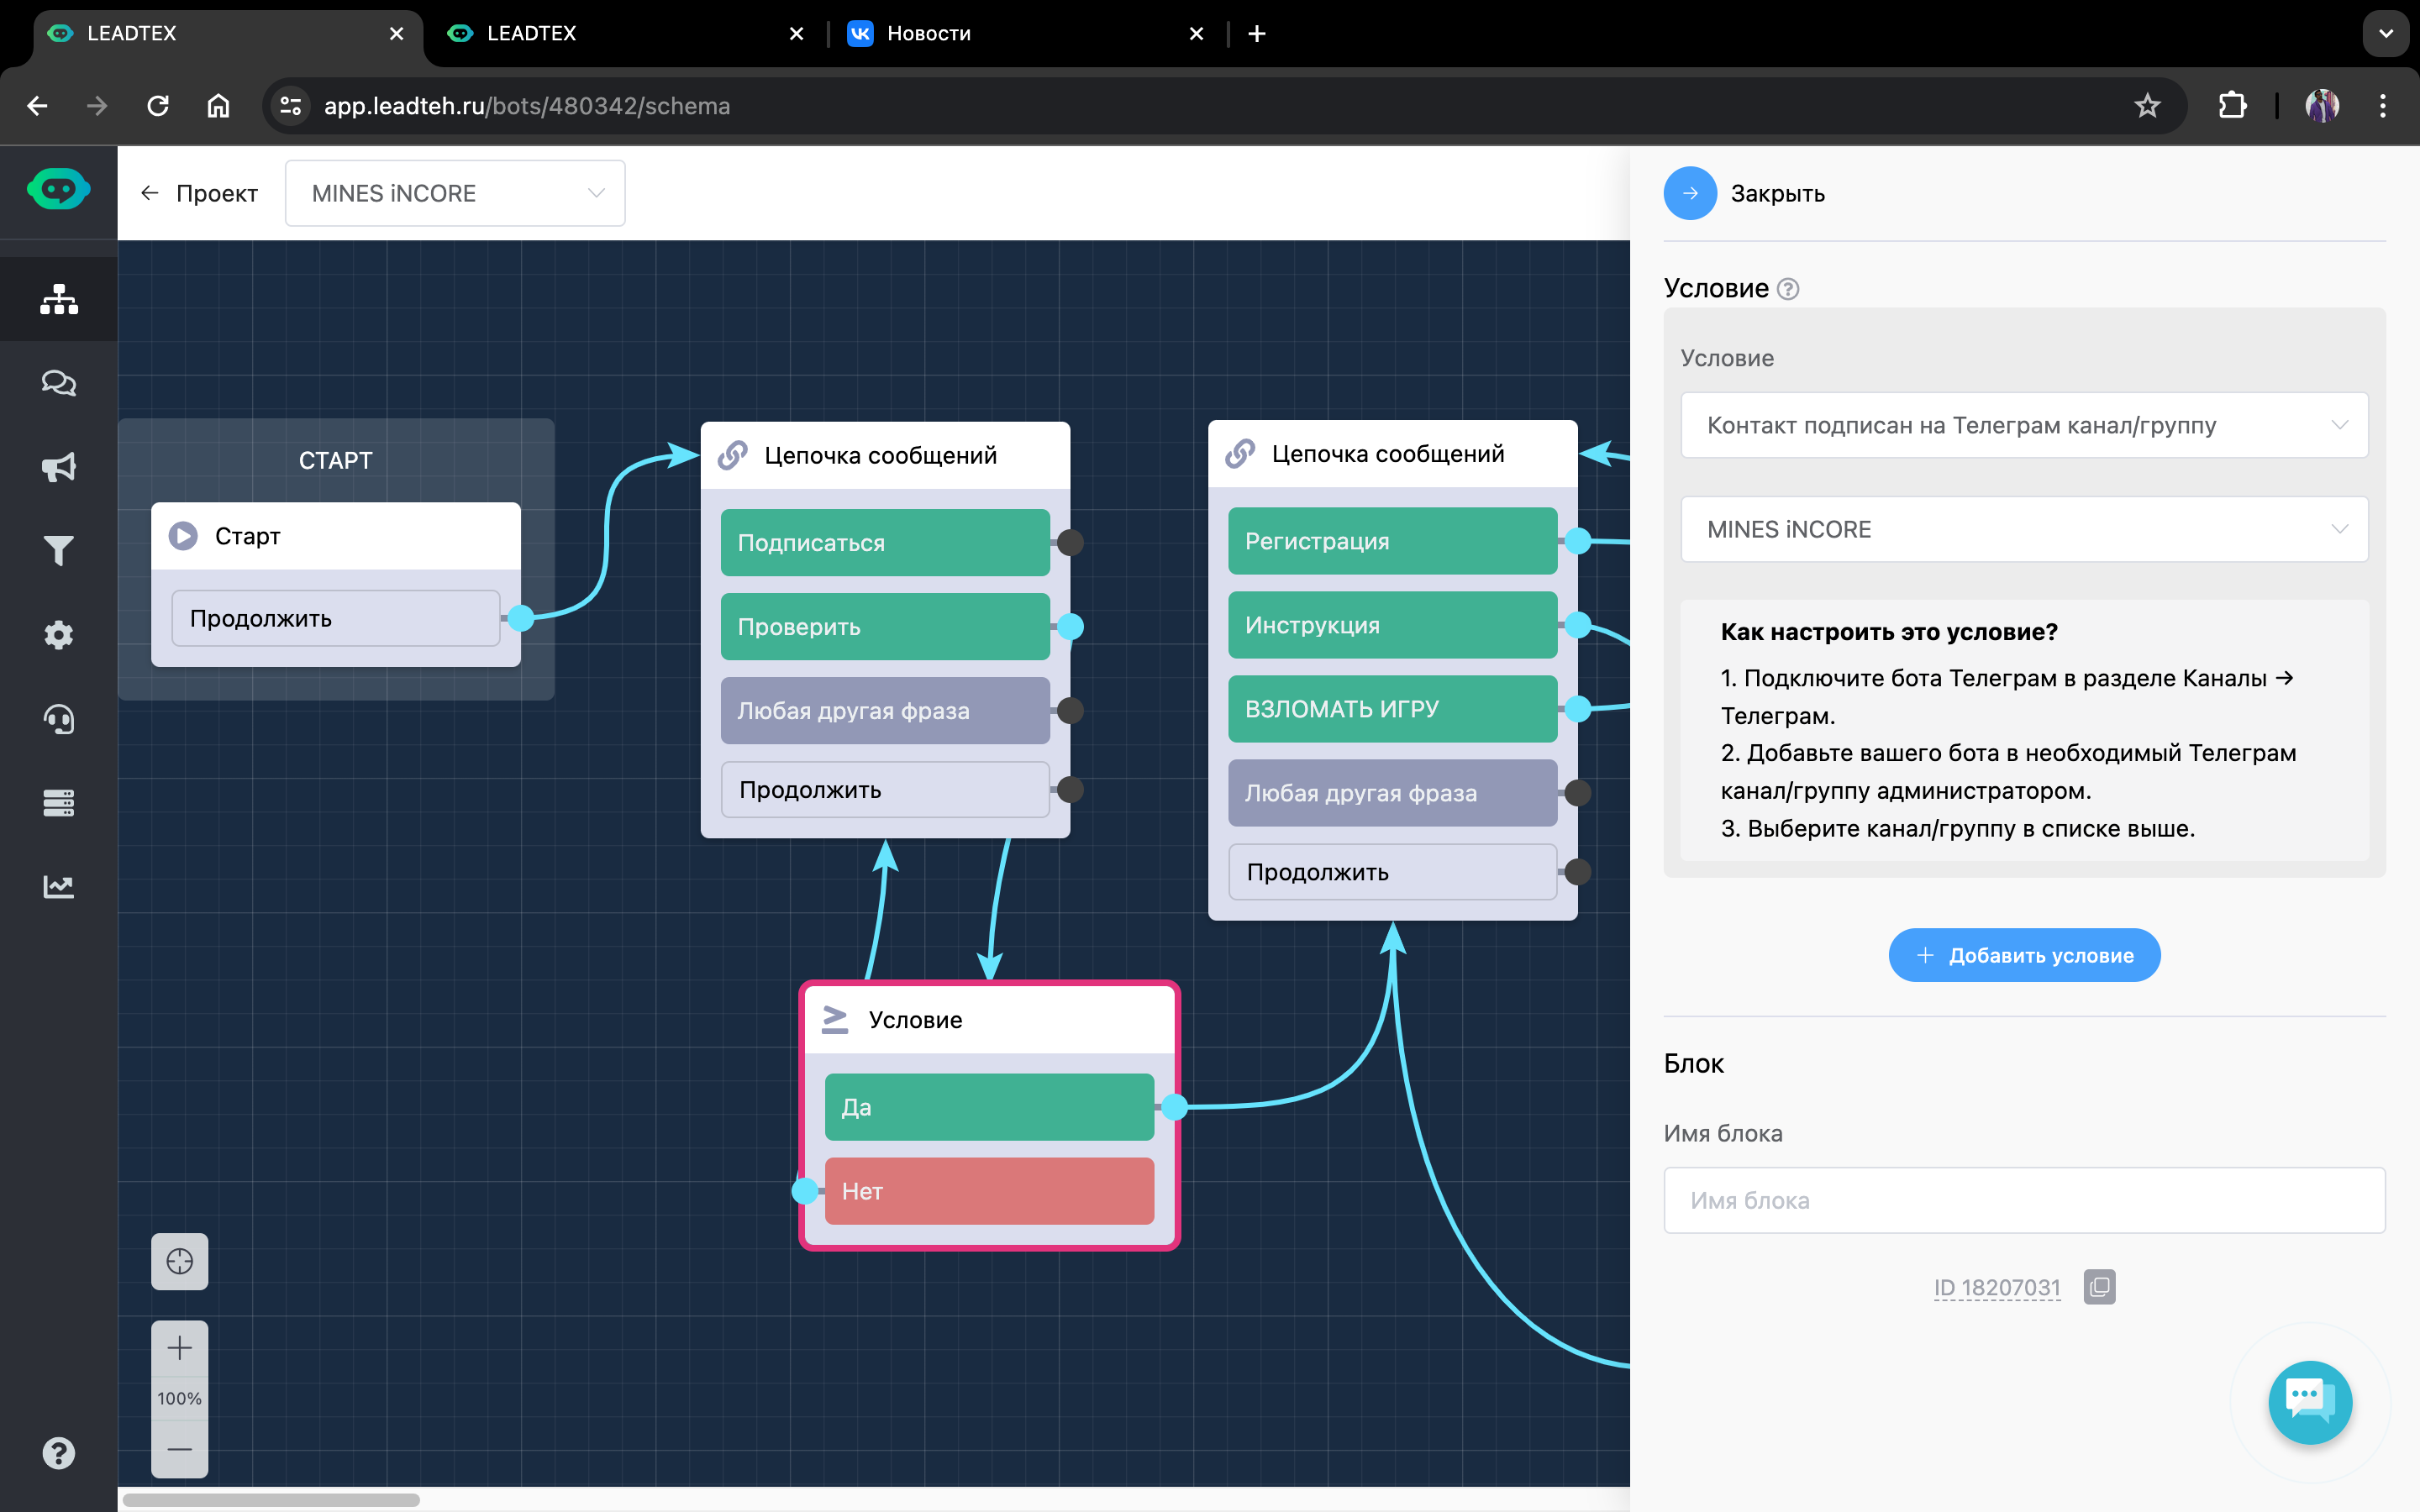
Task: Open the MINES iNCORE channel dropdown
Action: click(x=2023, y=529)
